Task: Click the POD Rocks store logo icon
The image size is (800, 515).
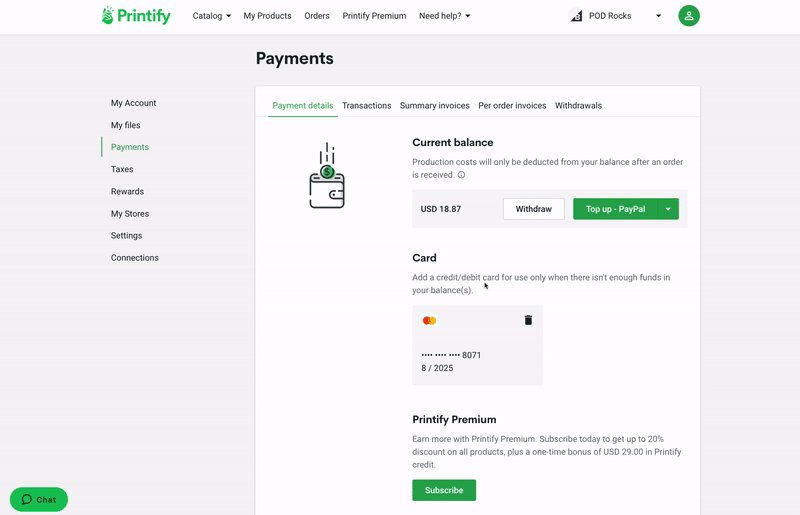Action: [576, 16]
